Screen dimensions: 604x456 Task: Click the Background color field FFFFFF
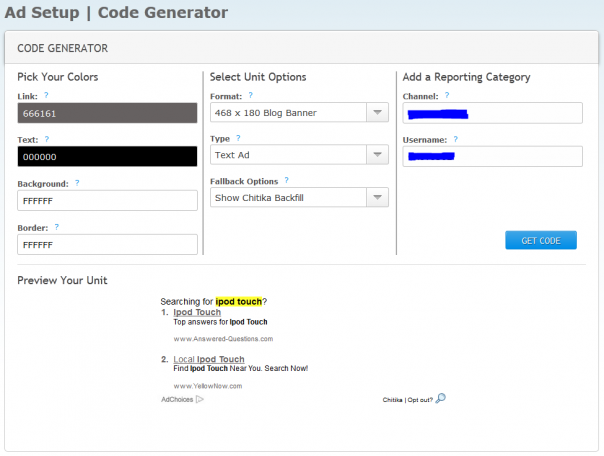pos(107,201)
